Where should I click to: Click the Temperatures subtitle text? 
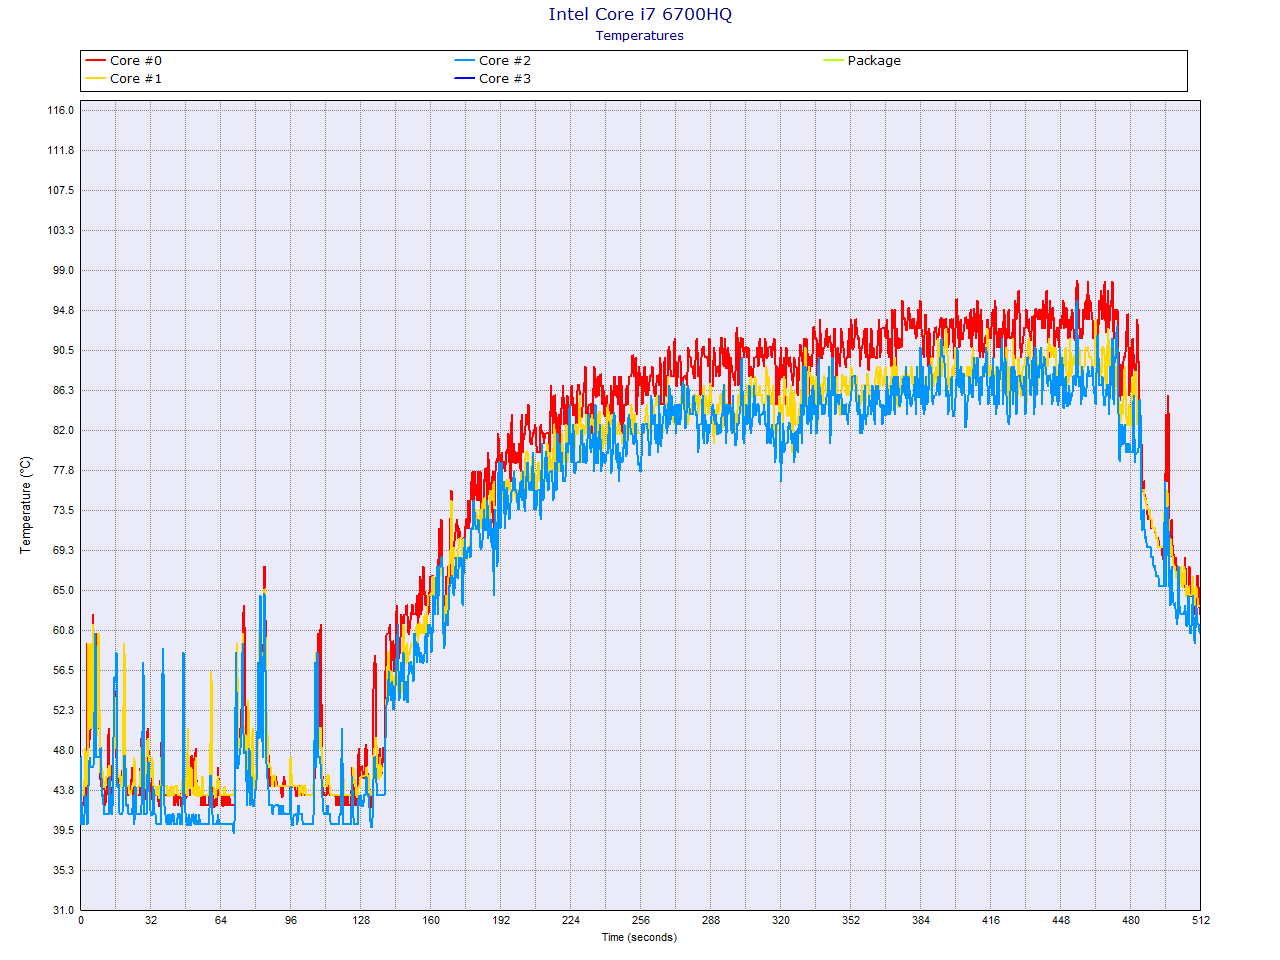[x=639, y=36]
